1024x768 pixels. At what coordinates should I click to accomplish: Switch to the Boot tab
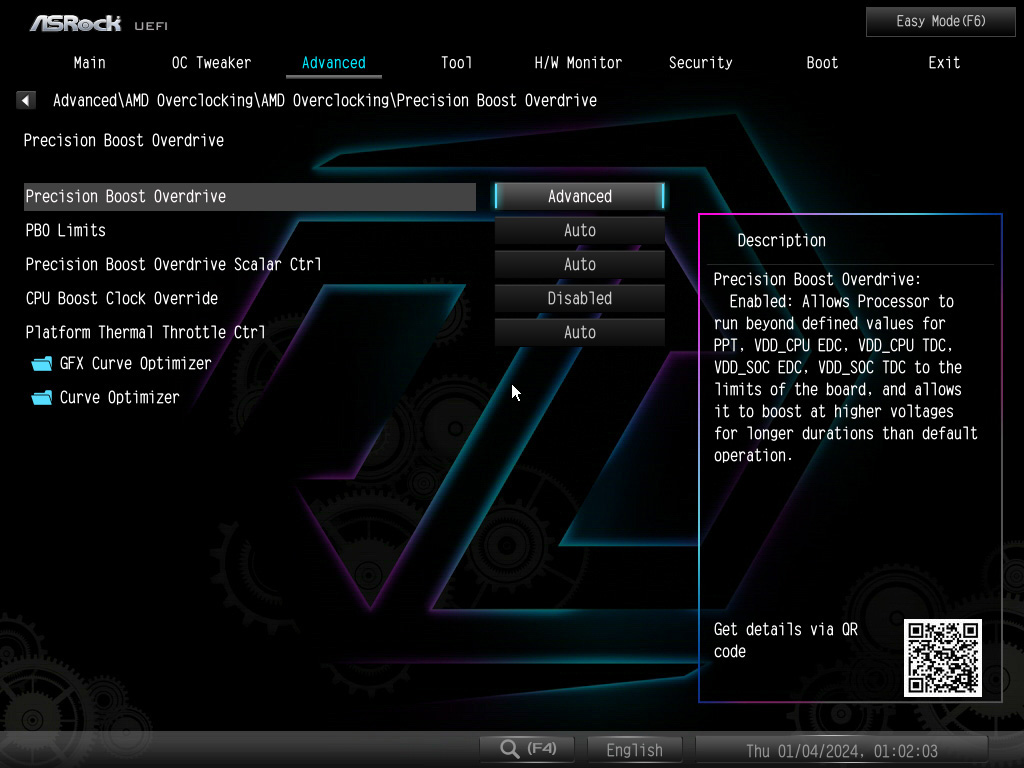pyautogui.click(x=822, y=63)
